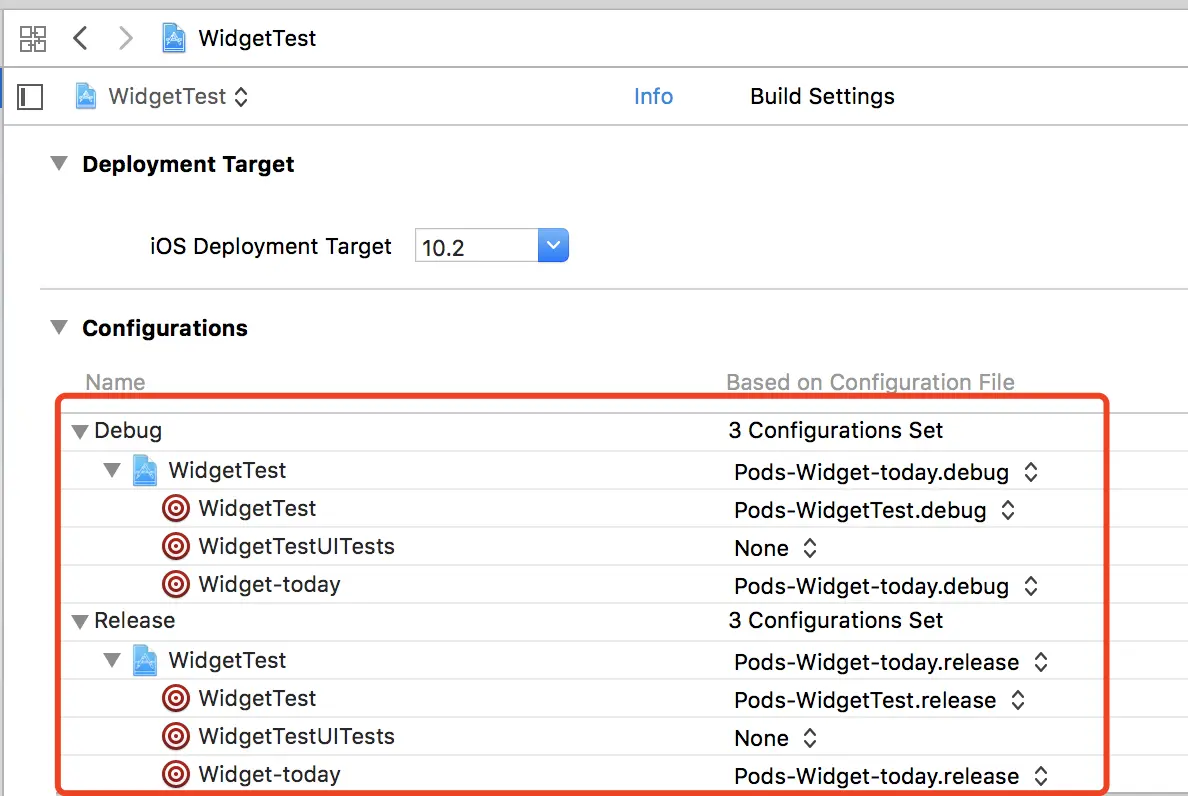Click the WidgetTestUITests target icon under Release

176,737
